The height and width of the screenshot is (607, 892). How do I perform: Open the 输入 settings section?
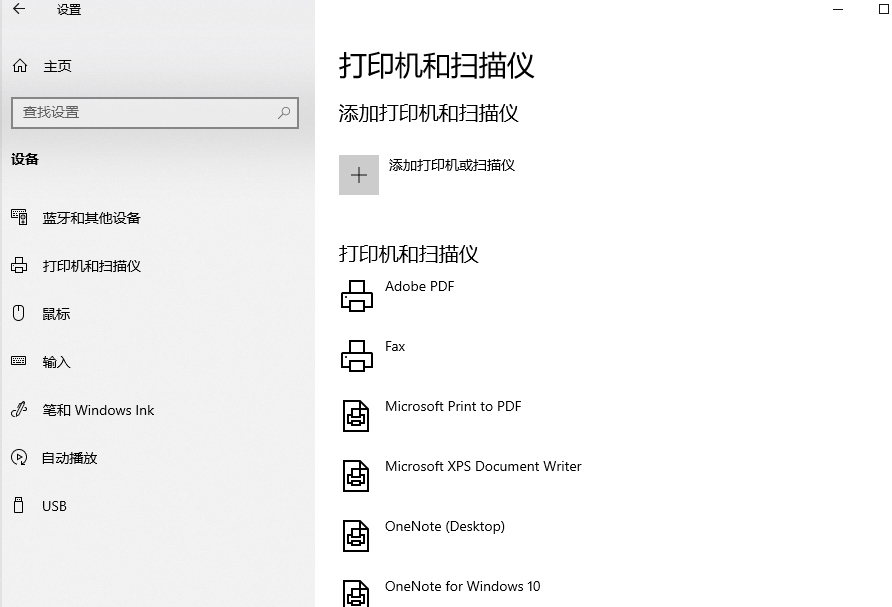point(56,362)
